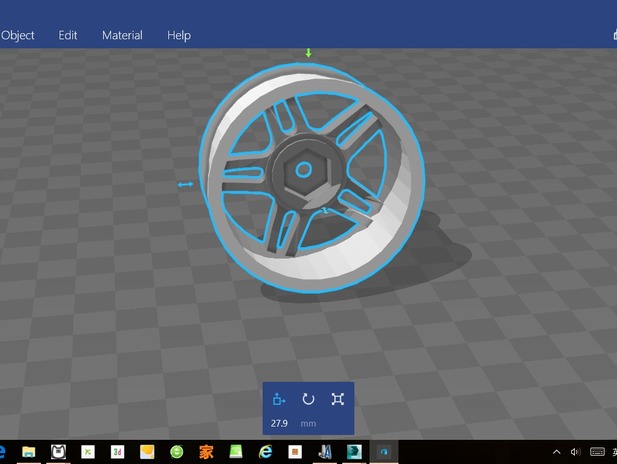Open the volume control in system tray

[575, 452]
